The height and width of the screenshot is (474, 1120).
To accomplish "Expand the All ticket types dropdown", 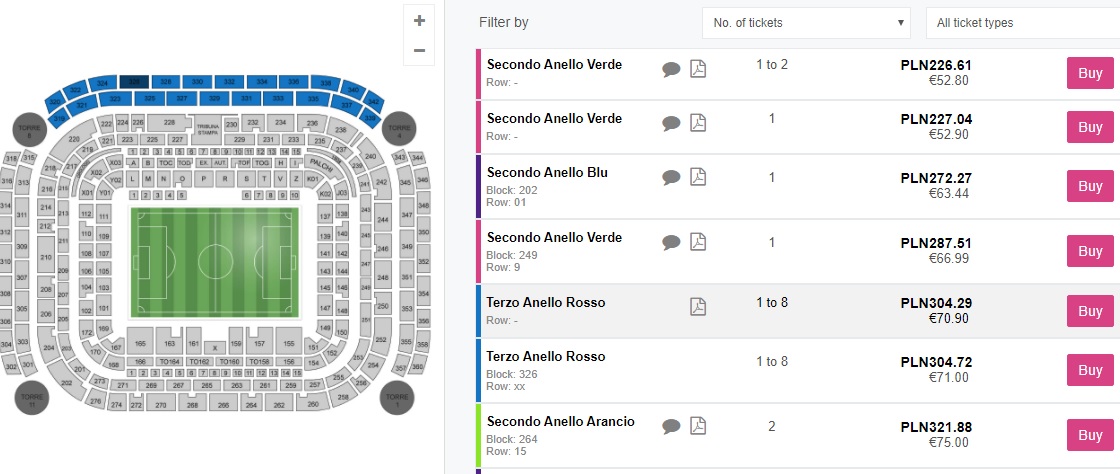I will click(x=1020, y=22).
